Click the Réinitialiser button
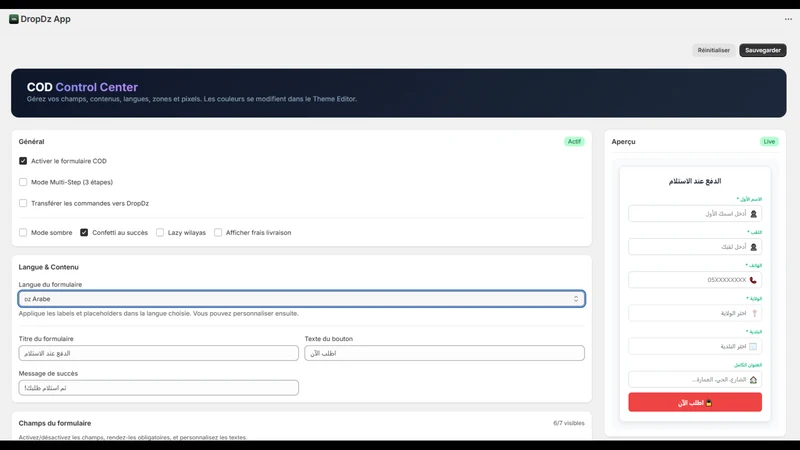Image resolution: width=800 pixels, height=450 pixels. coord(713,50)
